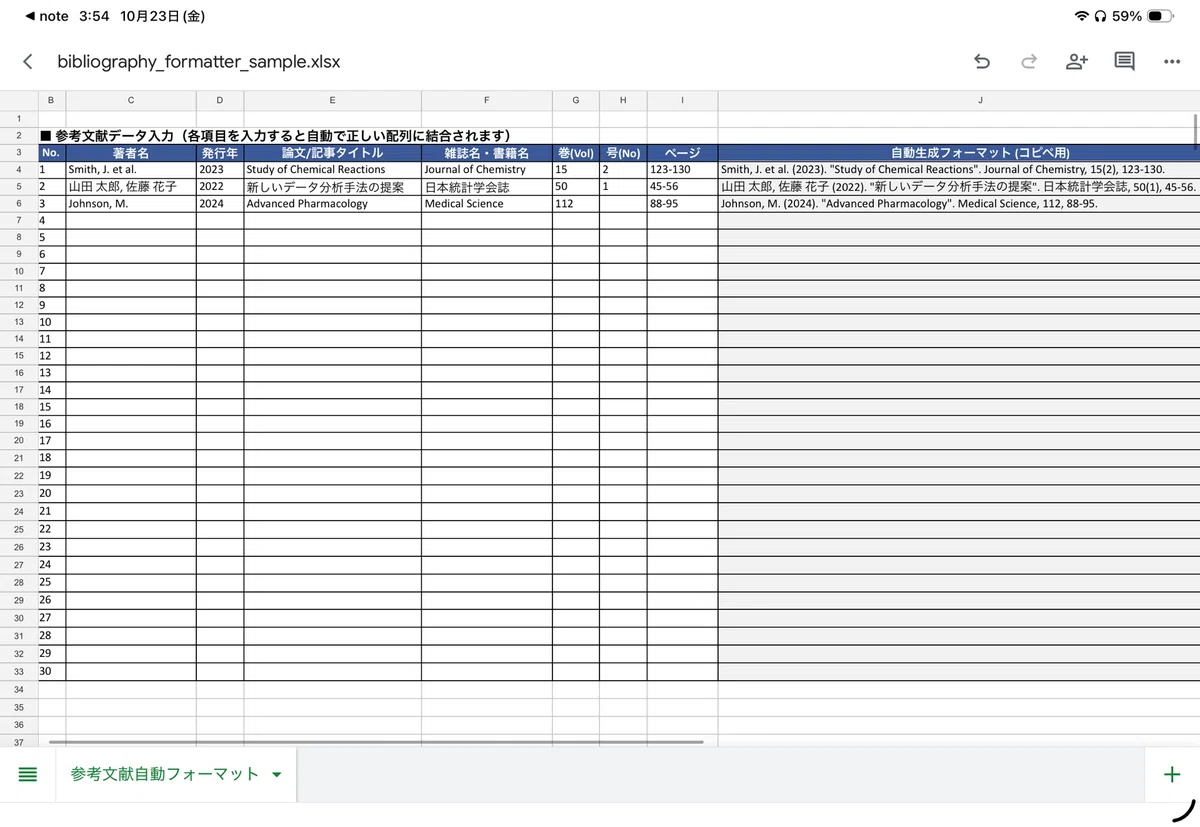Select title cell Study of Chemical Reactions

pos(332,170)
